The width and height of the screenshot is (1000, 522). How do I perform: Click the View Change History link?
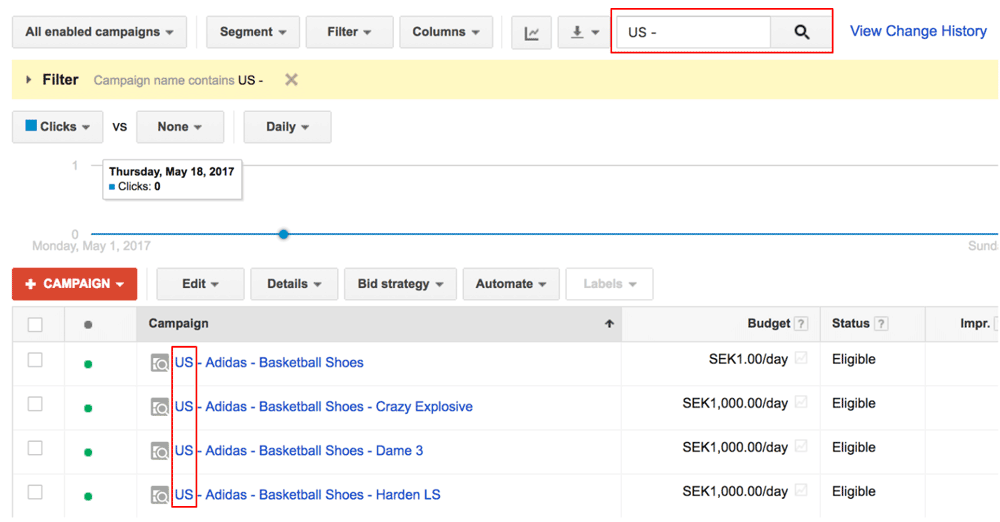[918, 31]
